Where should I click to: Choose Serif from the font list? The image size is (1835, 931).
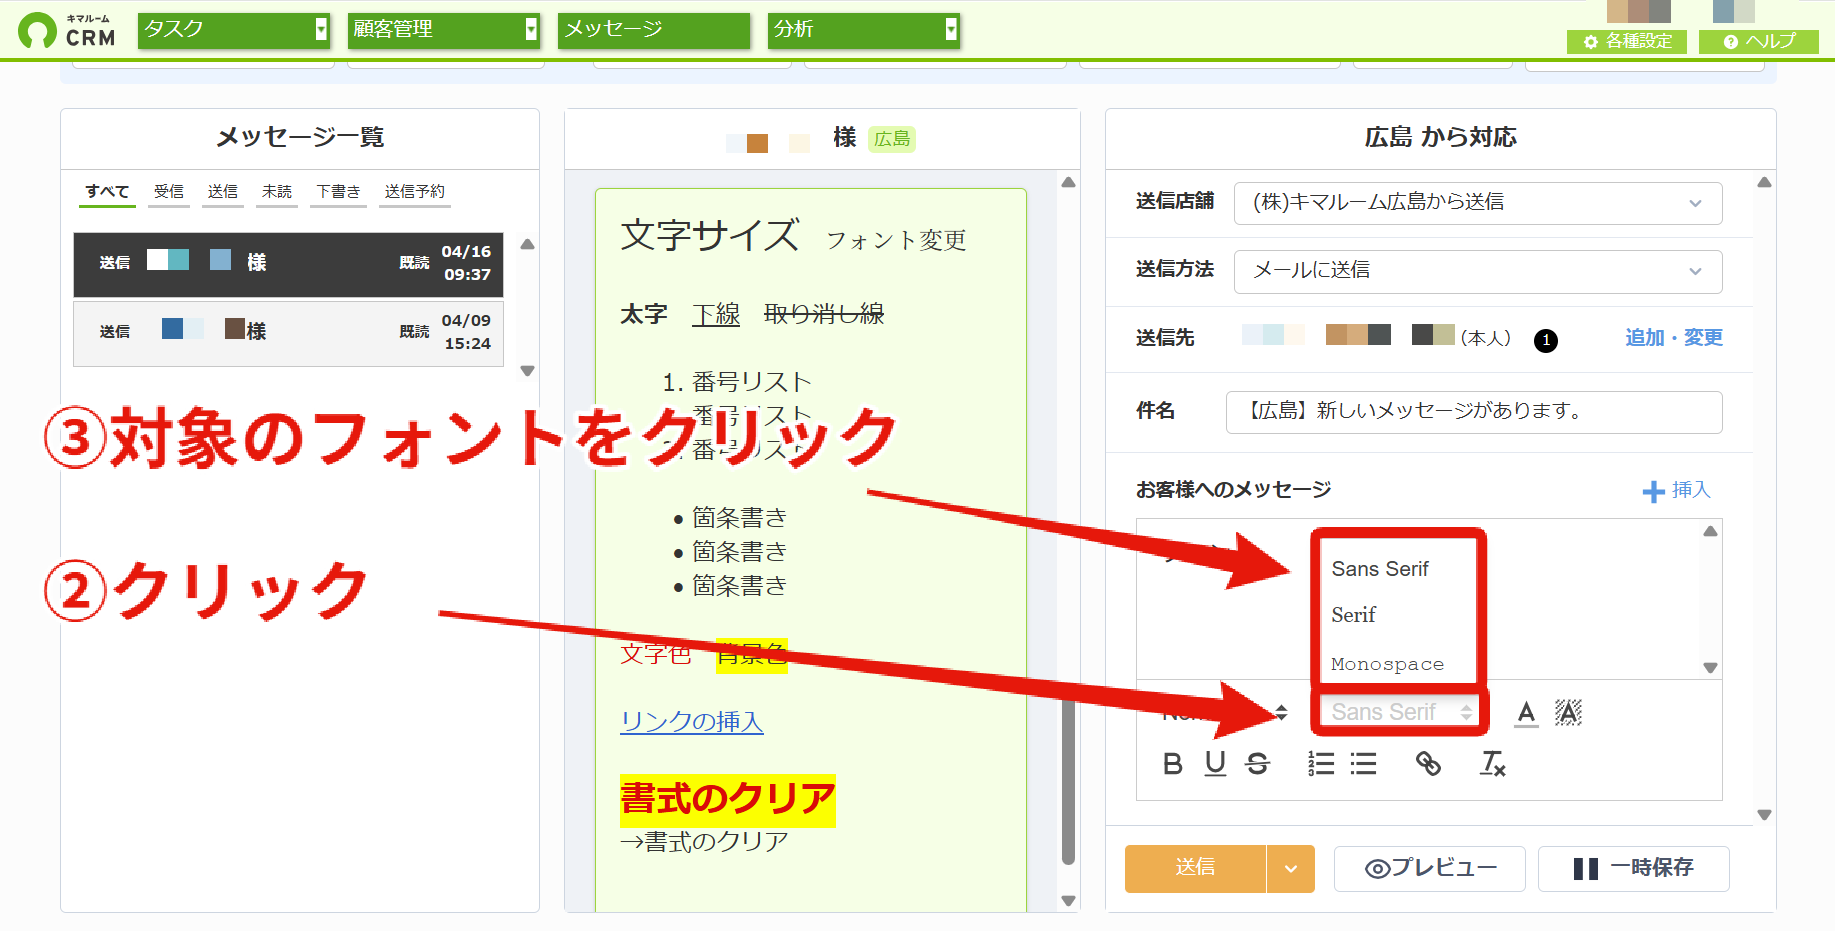[x=1354, y=615]
